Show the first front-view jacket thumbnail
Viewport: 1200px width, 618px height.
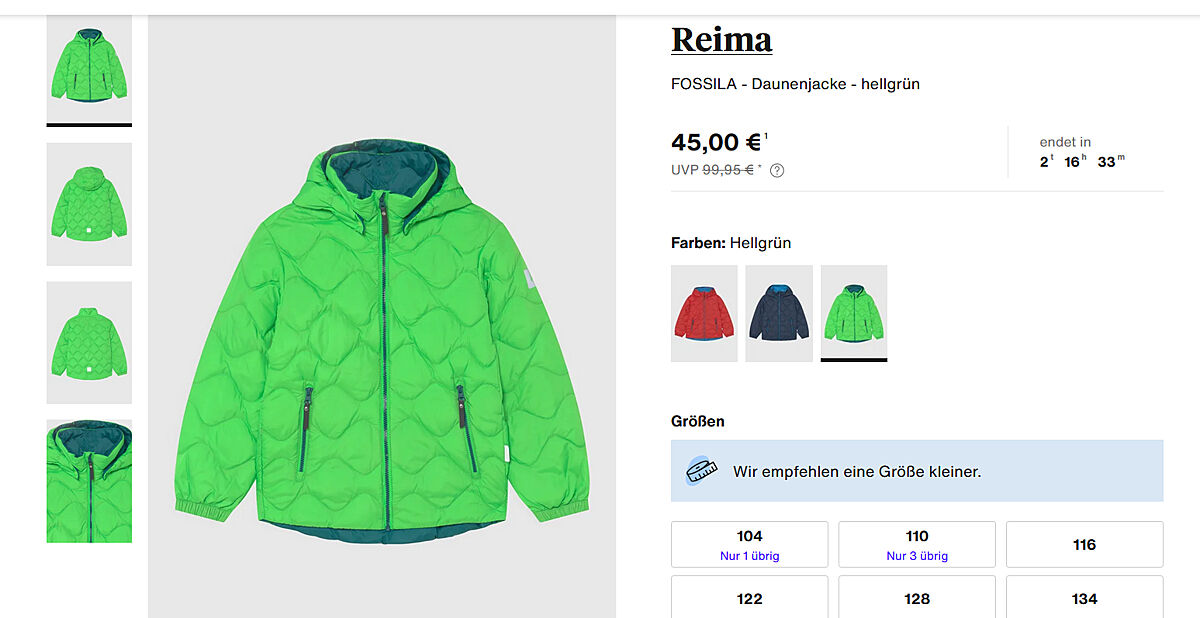(x=89, y=65)
